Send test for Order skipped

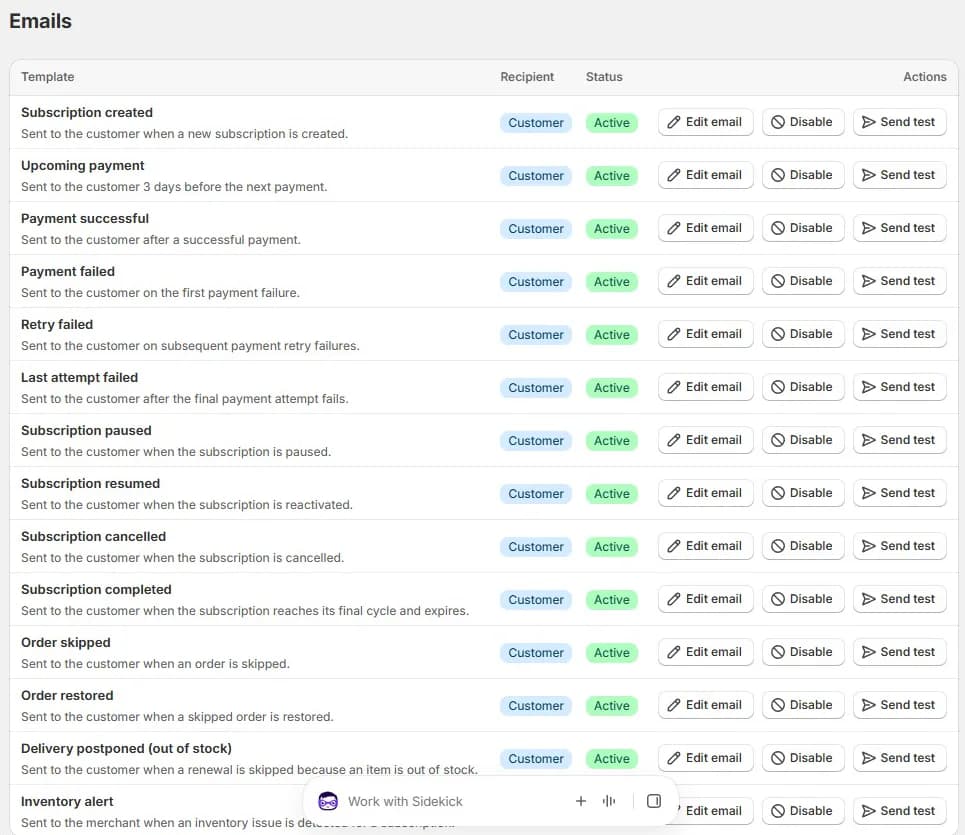[899, 651]
